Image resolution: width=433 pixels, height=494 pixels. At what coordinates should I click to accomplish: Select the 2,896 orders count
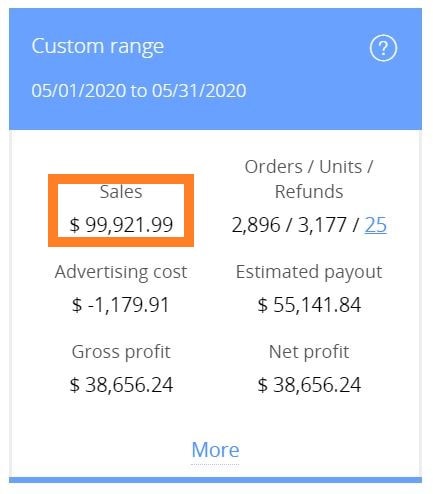[256, 224]
